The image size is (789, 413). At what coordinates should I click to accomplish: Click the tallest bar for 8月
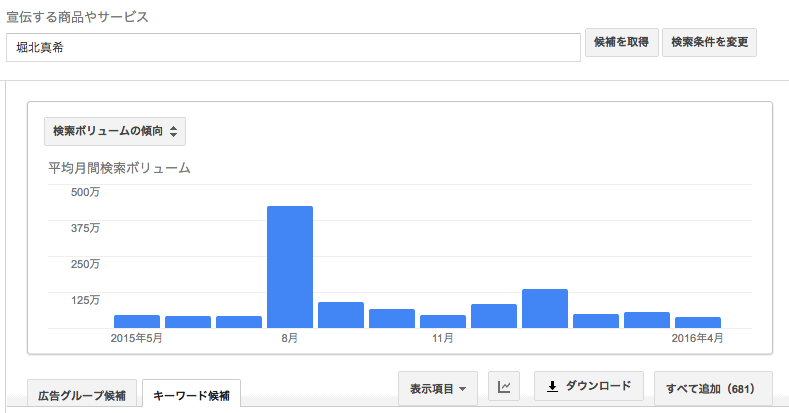tap(290, 267)
